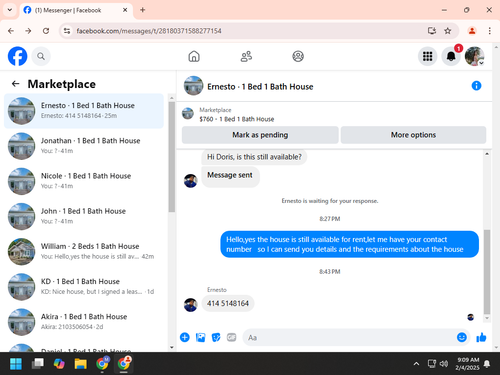500x375 pixels.
Task: Open the Friends icon
Action: [x=246, y=56]
